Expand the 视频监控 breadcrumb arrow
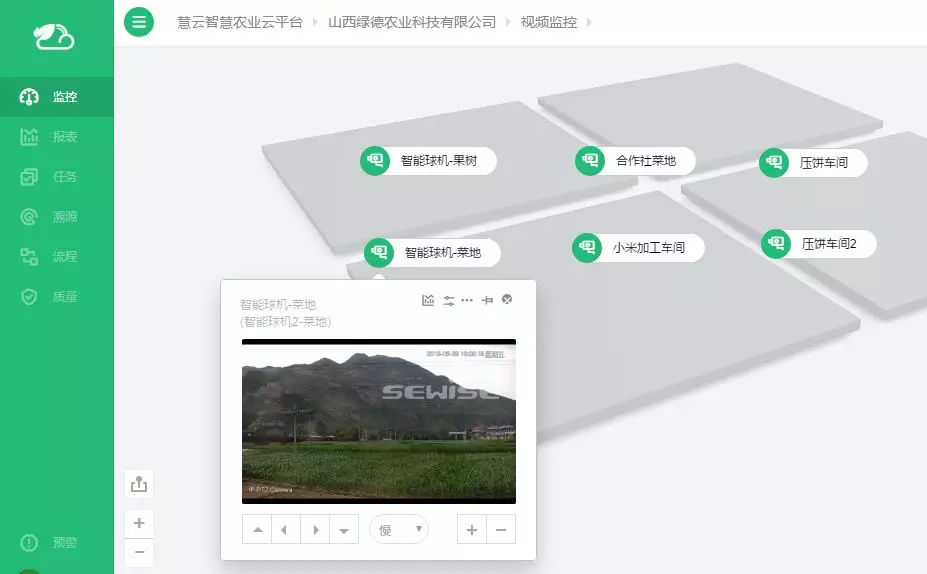The width and height of the screenshot is (927, 574). pos(589,22)
